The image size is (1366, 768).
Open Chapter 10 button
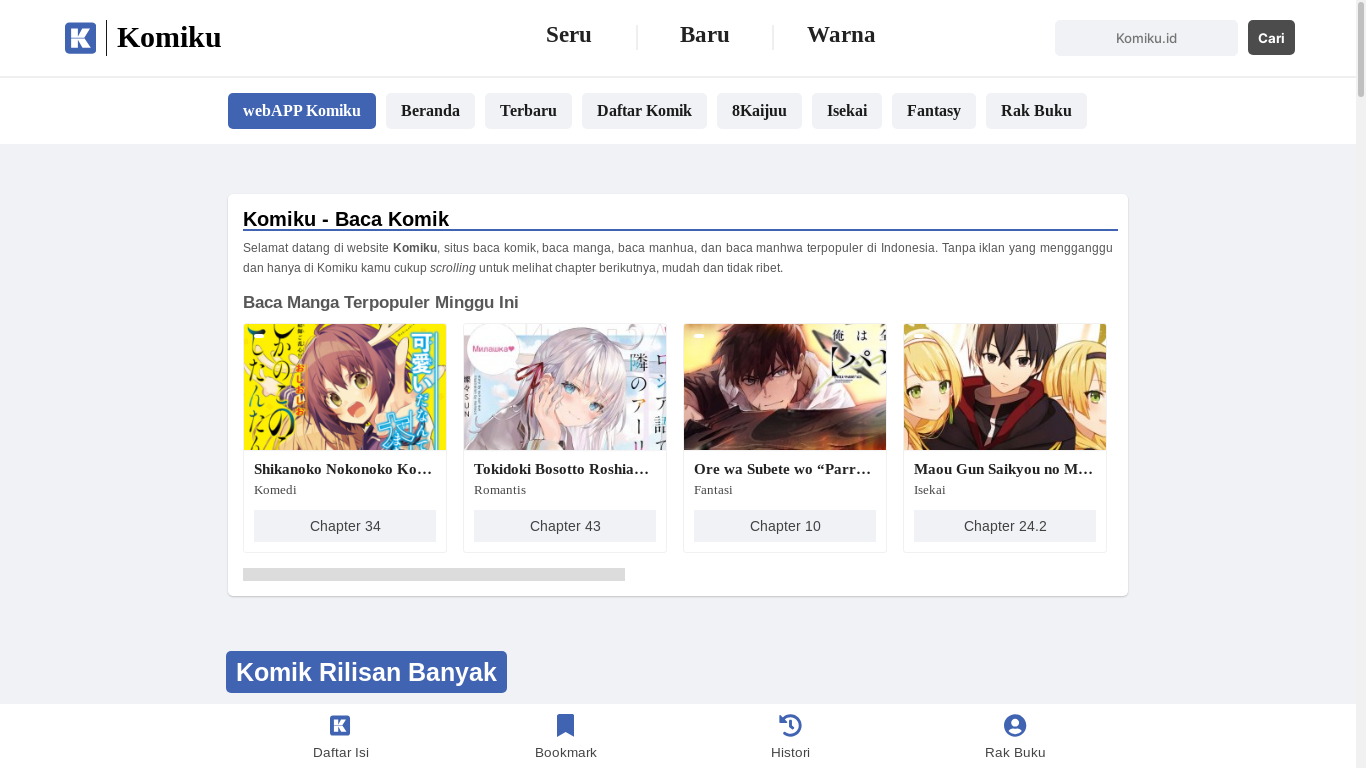(x=785, y=526)
